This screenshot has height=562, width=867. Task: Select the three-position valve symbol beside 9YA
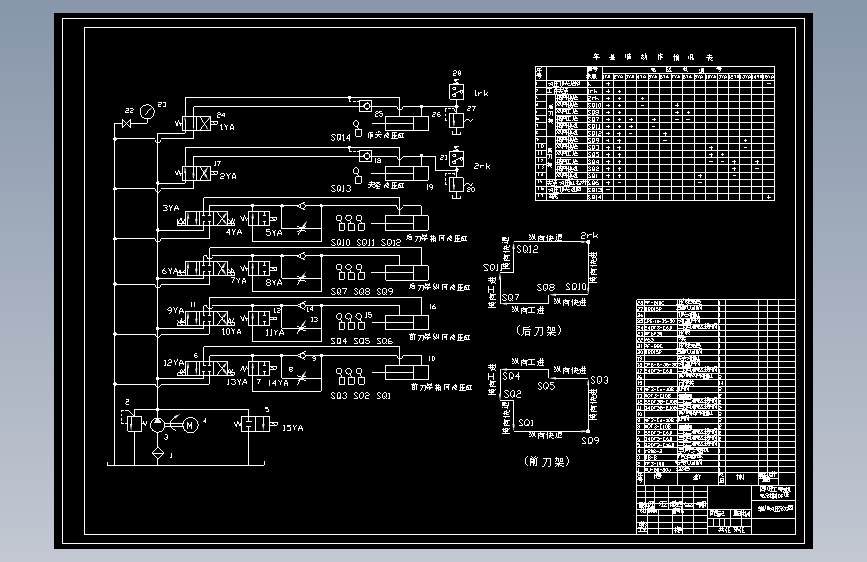(206, 319)
